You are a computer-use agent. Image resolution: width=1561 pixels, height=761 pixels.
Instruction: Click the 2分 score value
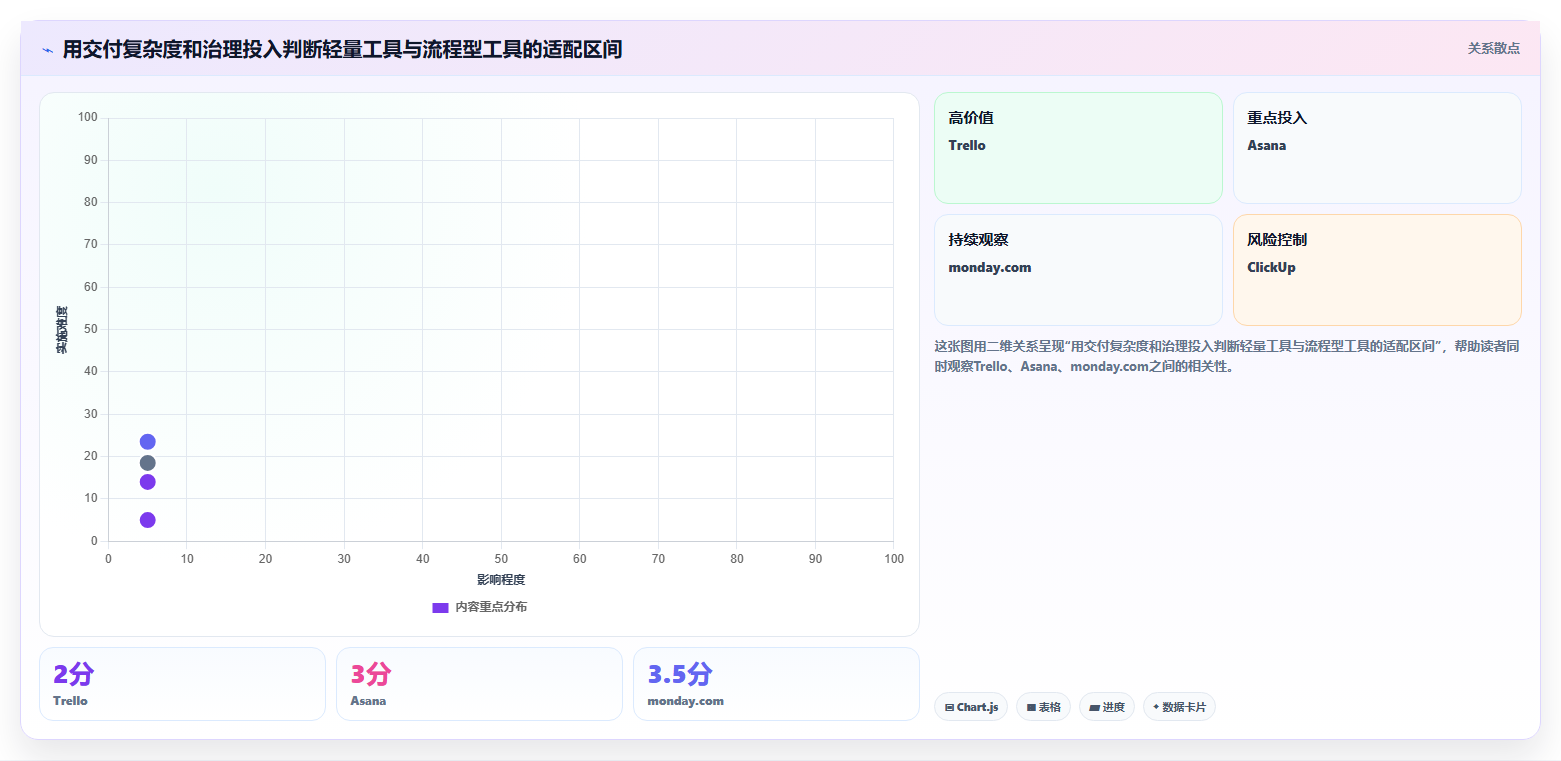[74, 674]
